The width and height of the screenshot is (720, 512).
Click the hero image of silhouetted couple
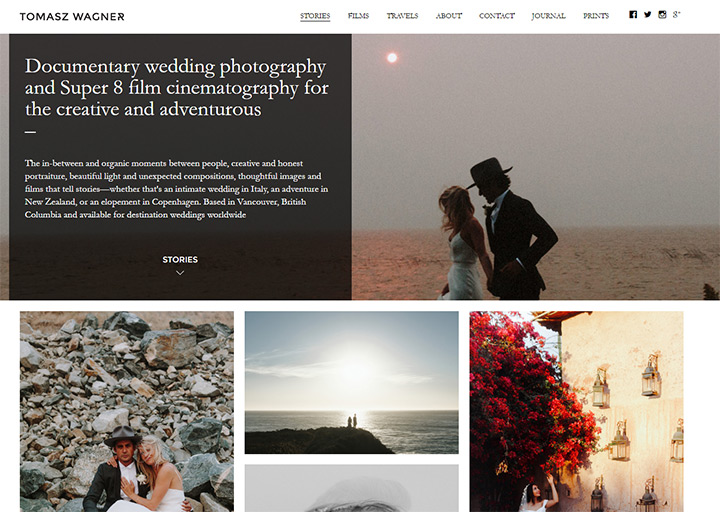pos(535,167)
